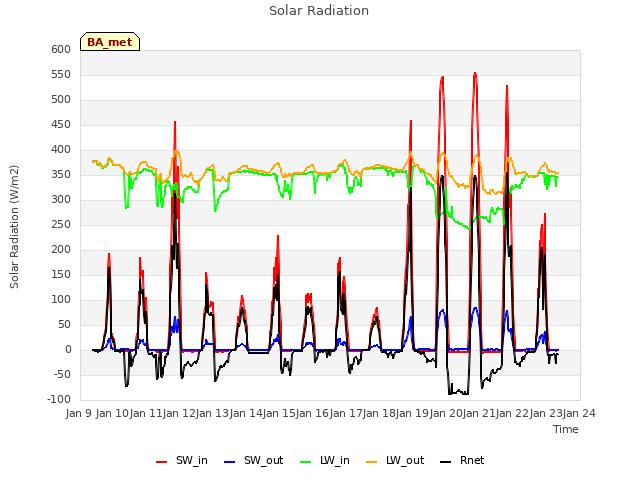Select the SW_in legend label
This screenshot has height=480, width=640.
tap(192, 460)
